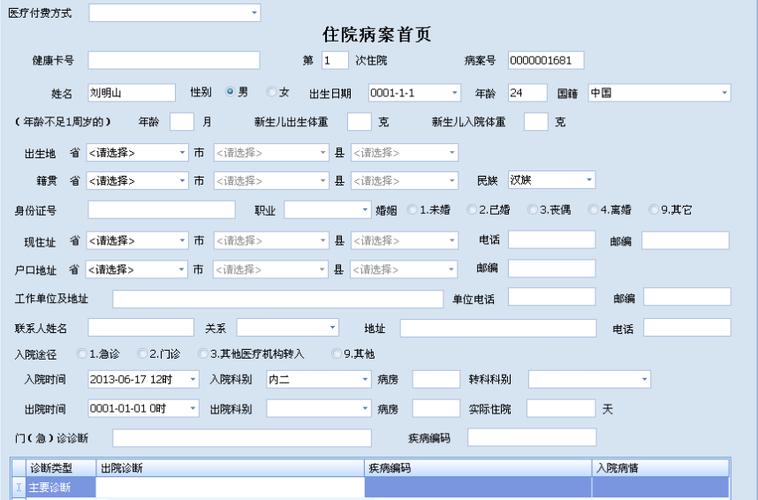Select admission route 3.其他医疗机构转入
Viewport: 758px width, 500px height.
(x=203, y=354)
